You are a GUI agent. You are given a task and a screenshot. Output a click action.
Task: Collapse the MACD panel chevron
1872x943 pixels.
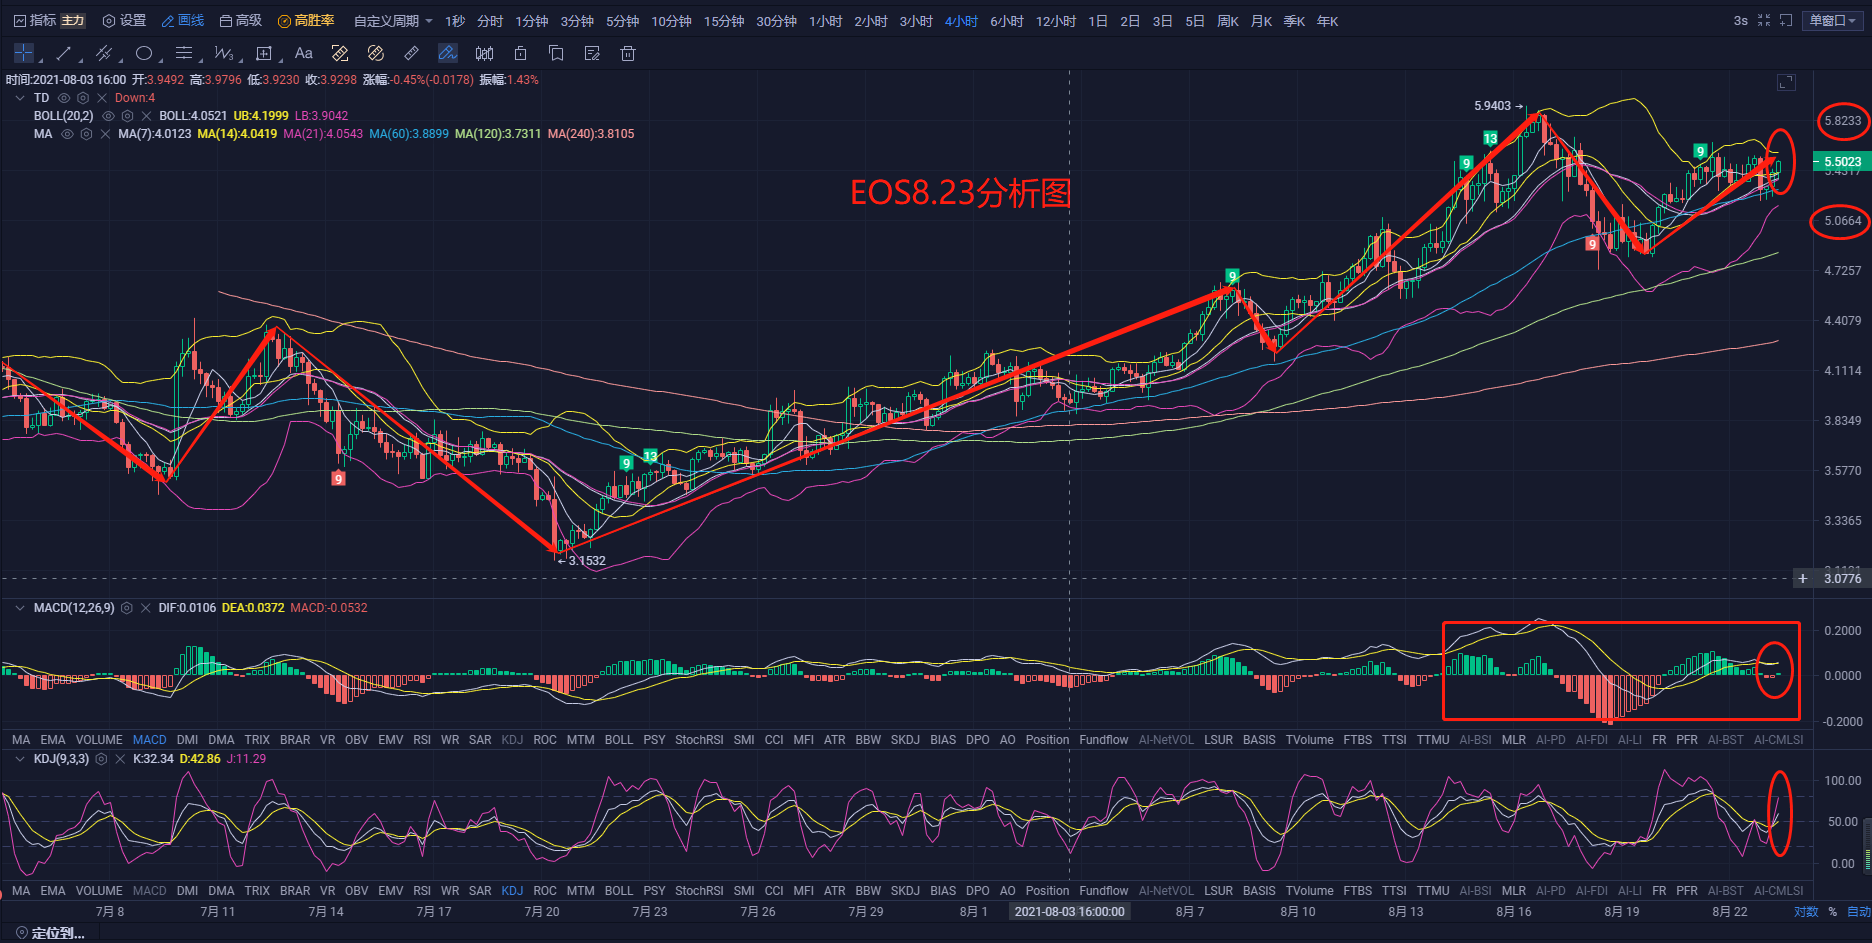20,608
